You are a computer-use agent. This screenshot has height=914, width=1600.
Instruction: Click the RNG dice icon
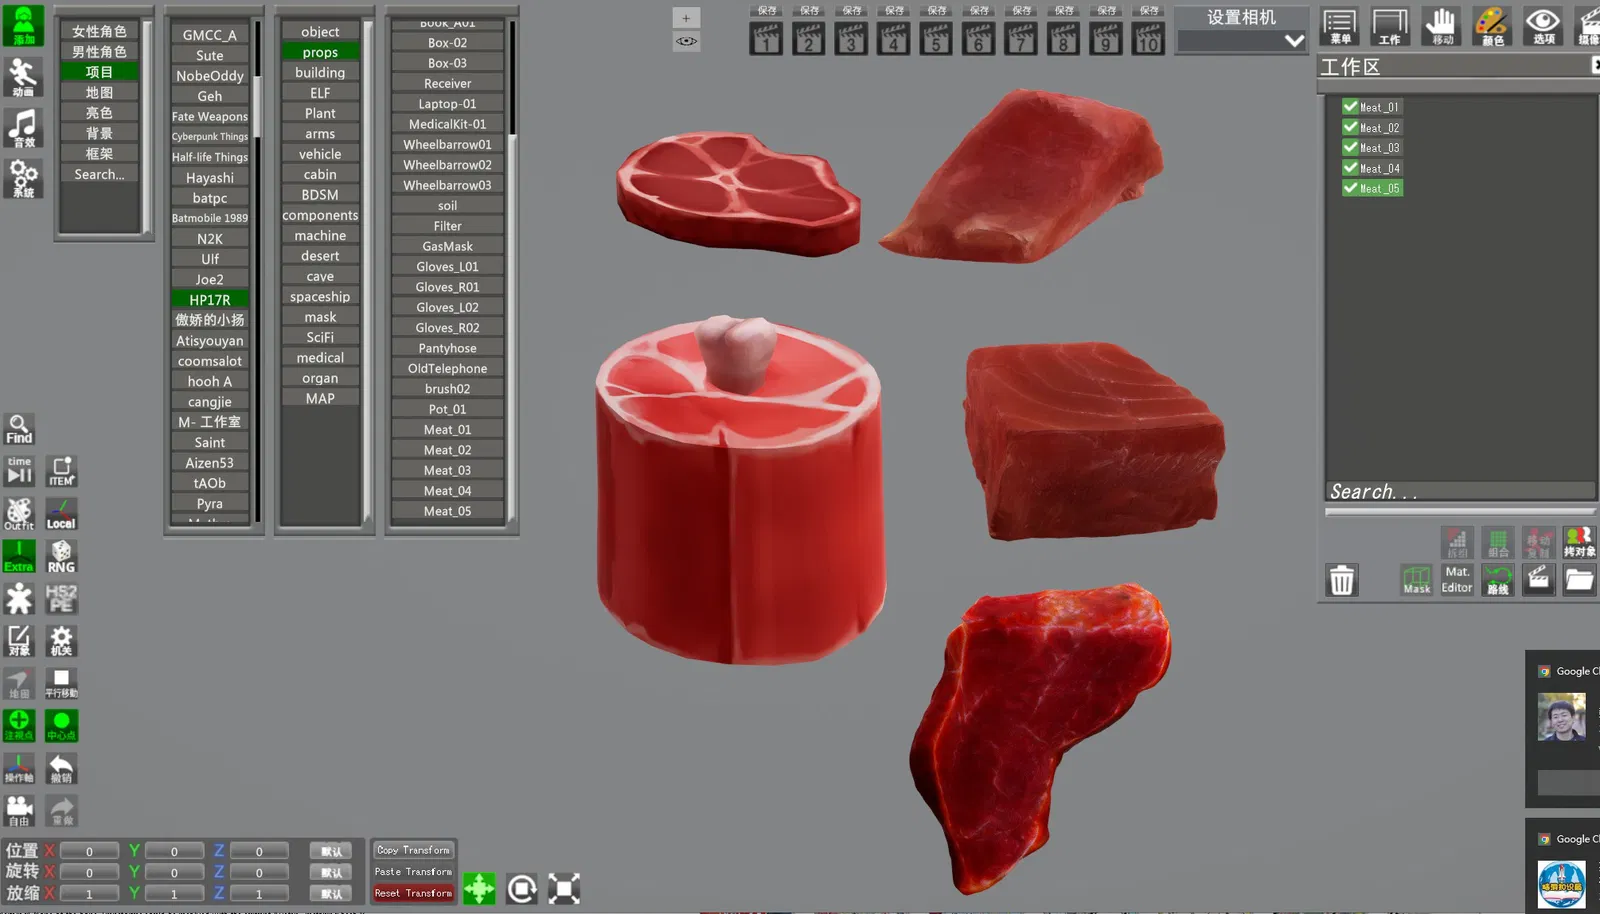tap(61, 557)
